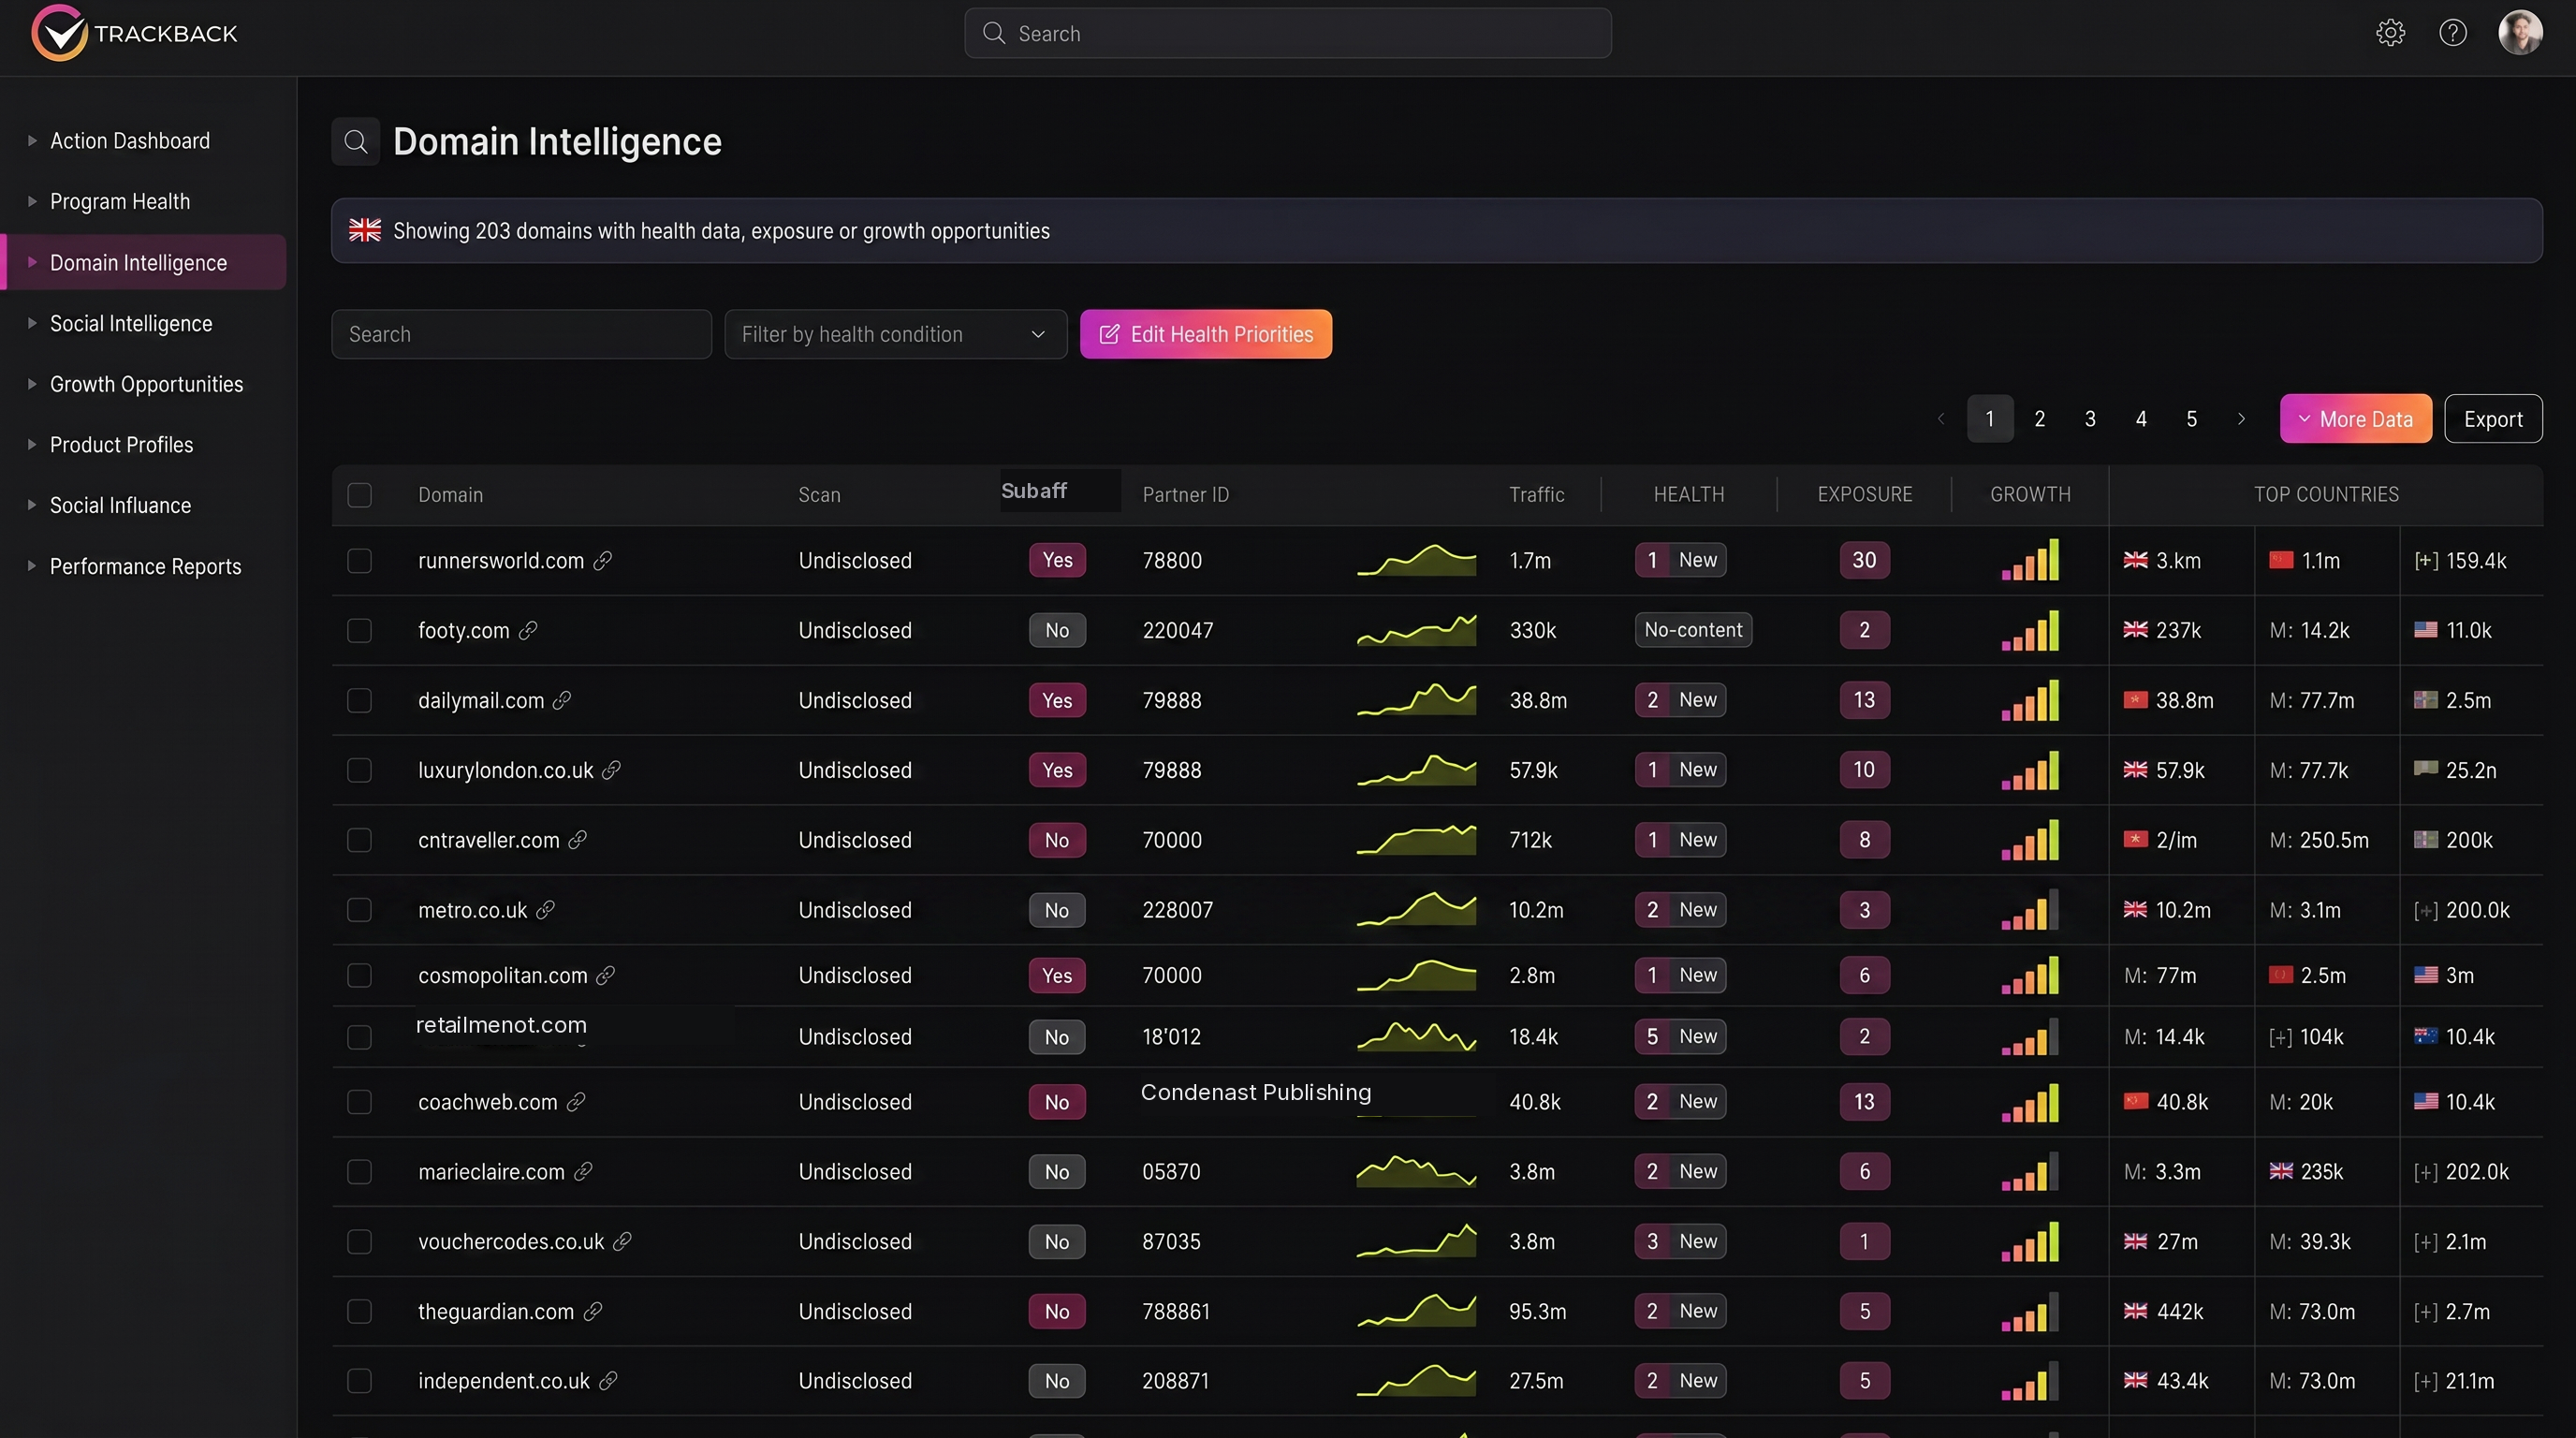Sort by the Traffic column header
The height and width of the screenshot is (1438, 2576).
(1537, 495)
